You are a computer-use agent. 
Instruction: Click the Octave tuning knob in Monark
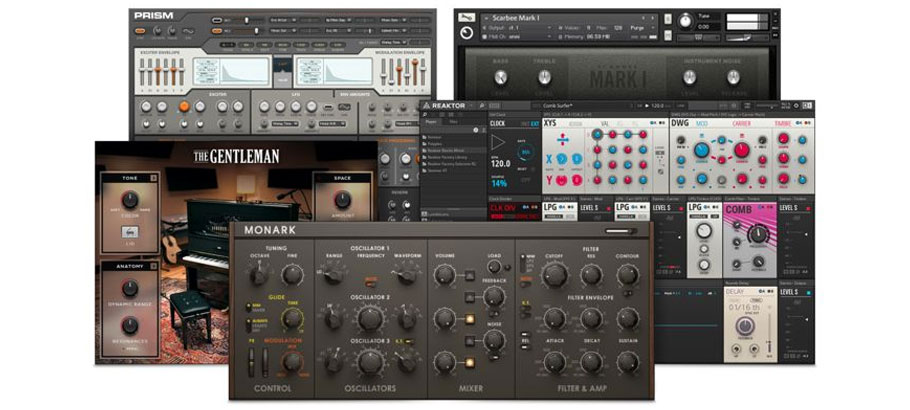(258, 275)
